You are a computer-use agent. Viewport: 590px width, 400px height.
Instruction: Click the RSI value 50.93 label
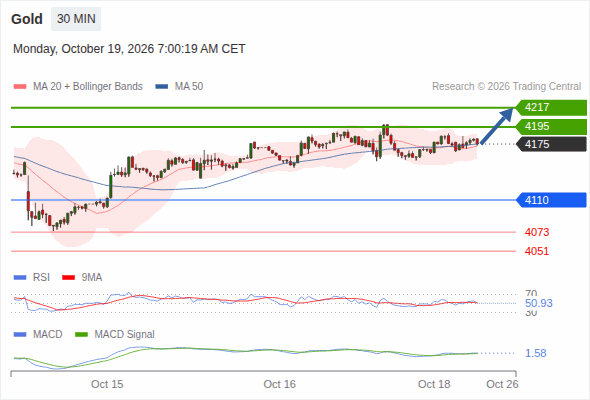tap(539, 303)
